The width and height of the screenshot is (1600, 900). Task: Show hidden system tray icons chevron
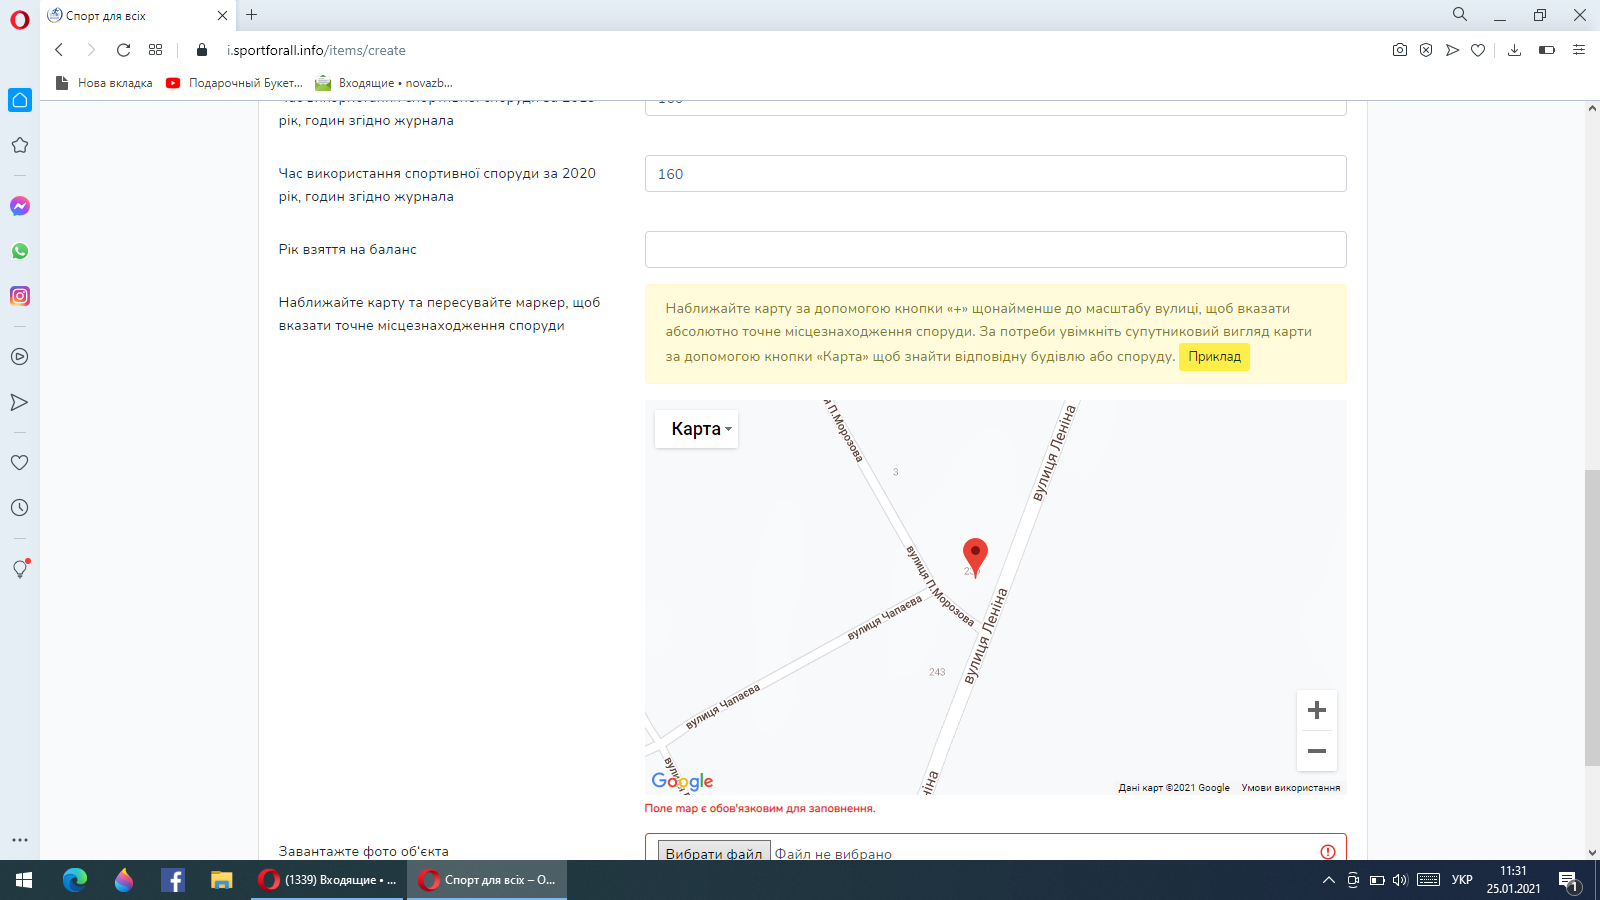[1328, 880]
